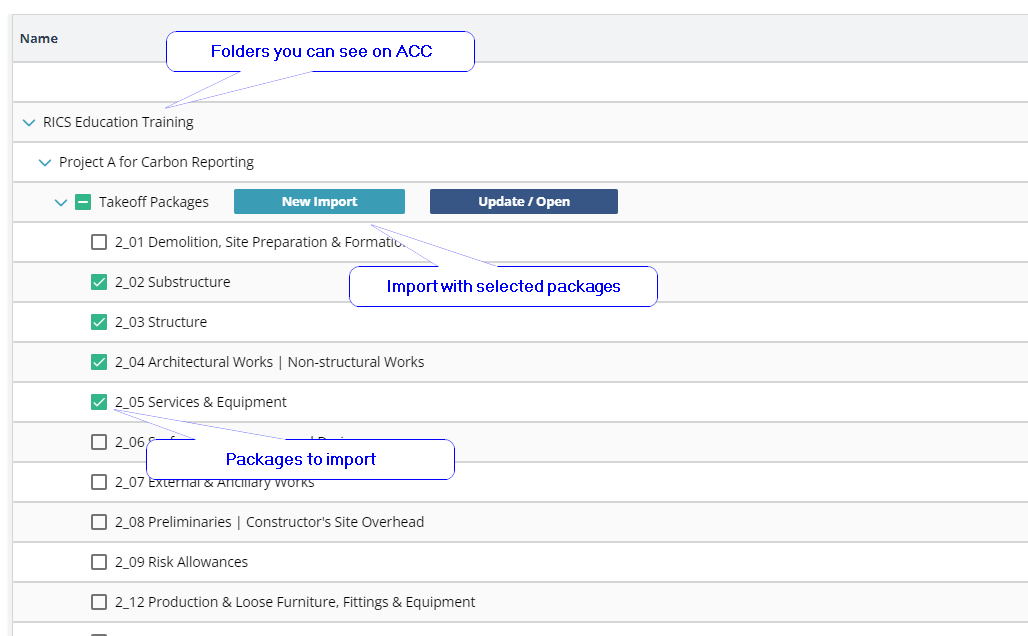The height and width of the screenshot is (636, 1028).
Task: Select the 2_03 Structure row label
Action: click(161, 322)
